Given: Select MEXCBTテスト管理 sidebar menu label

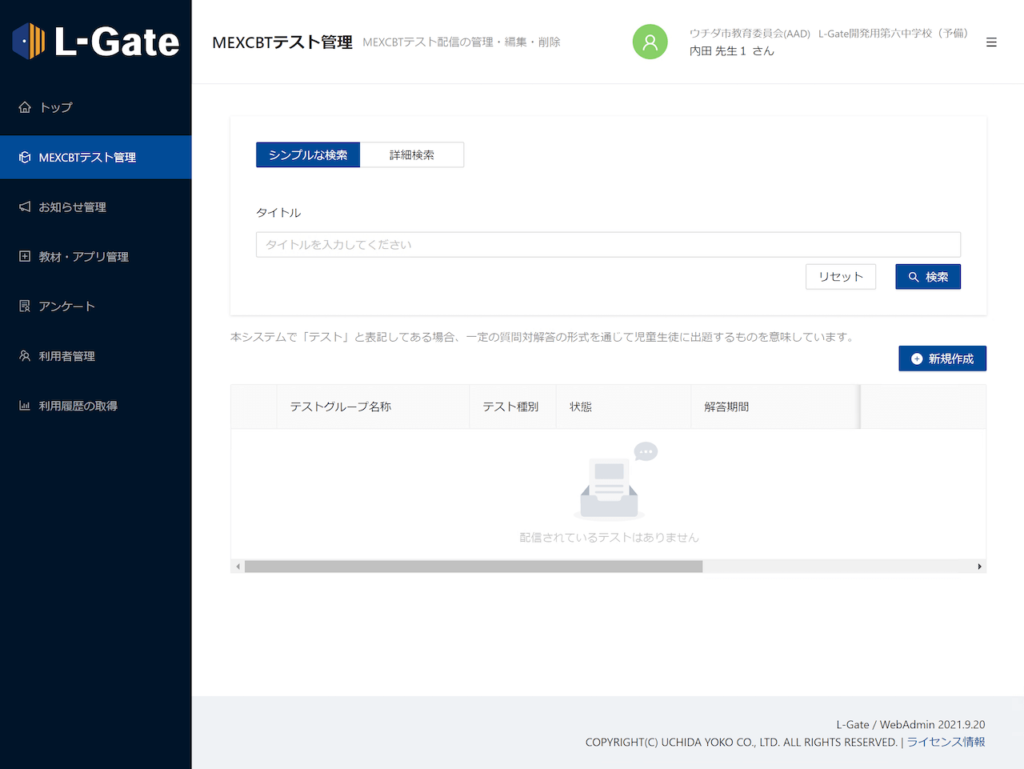Looking at the screenshot, I should click(x=88, y=157).
